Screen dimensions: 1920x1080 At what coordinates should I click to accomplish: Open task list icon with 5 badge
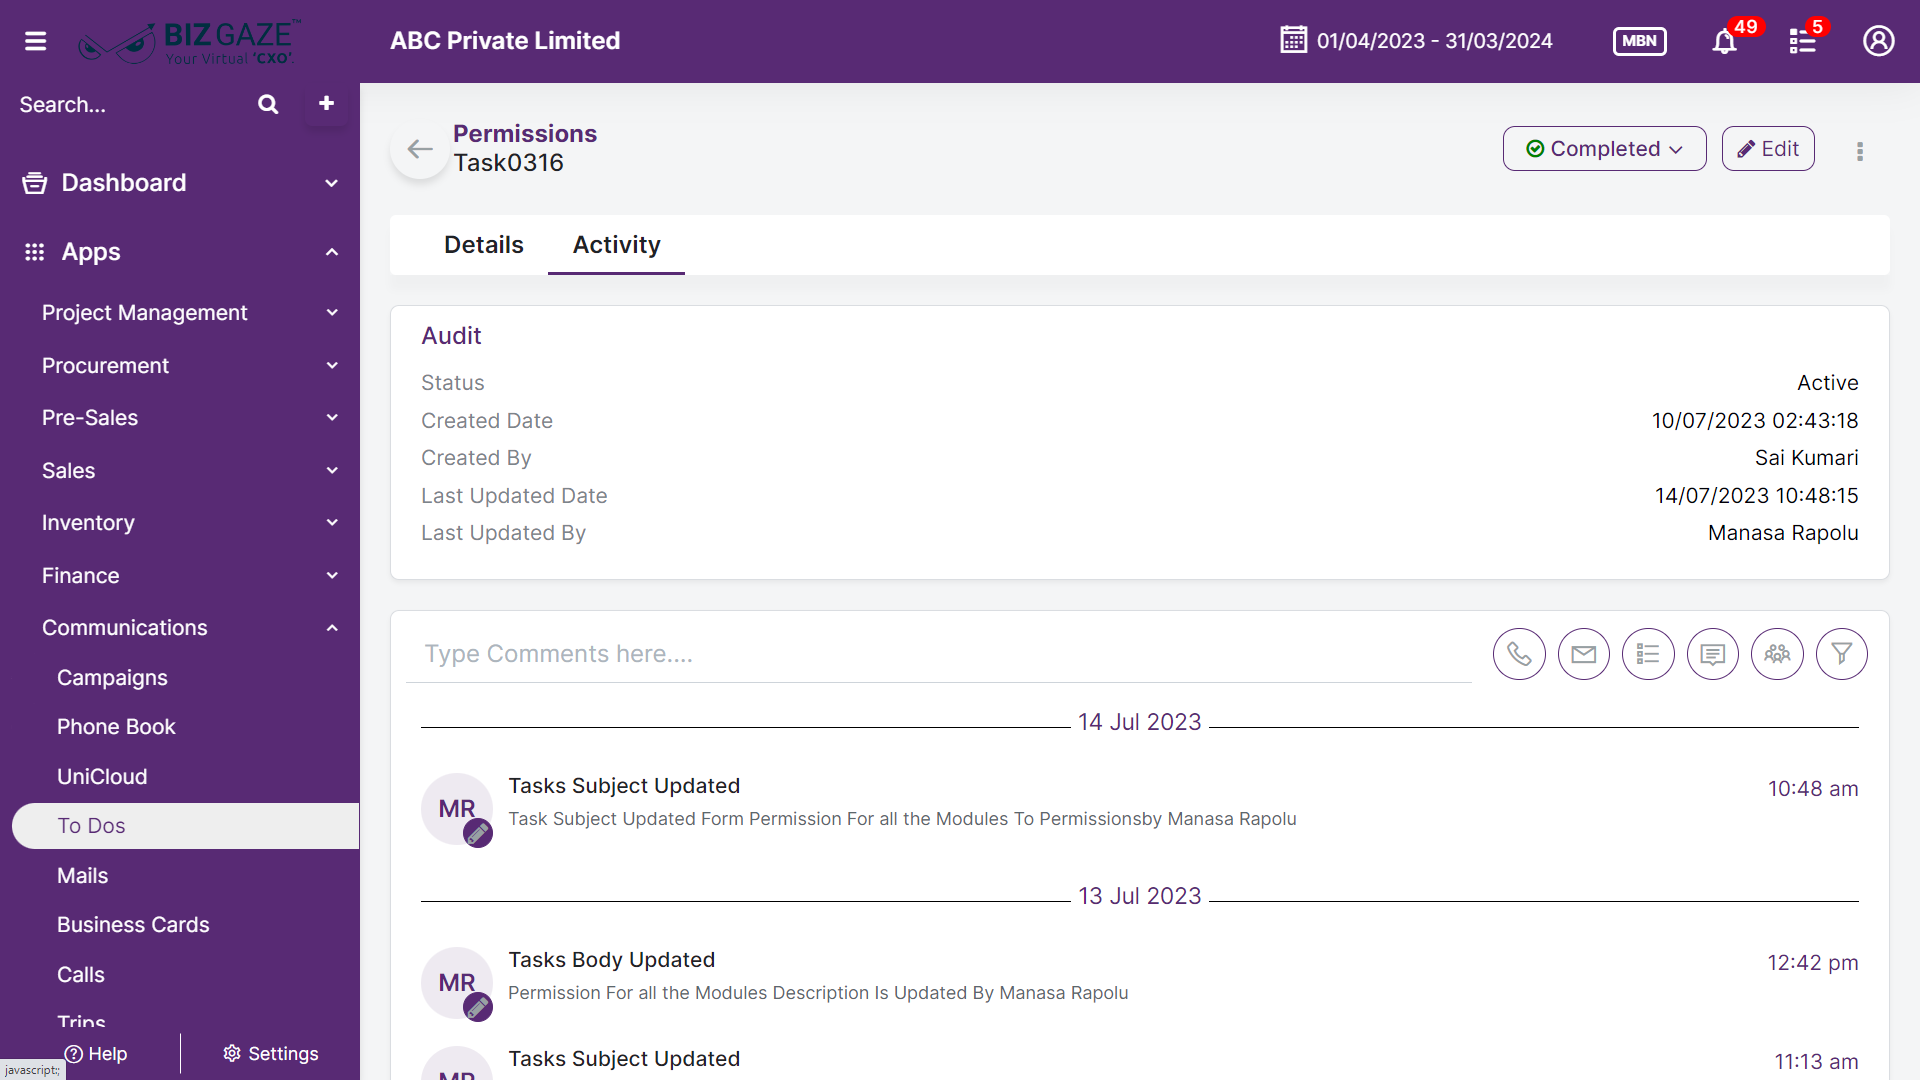tap(1803, 41)
